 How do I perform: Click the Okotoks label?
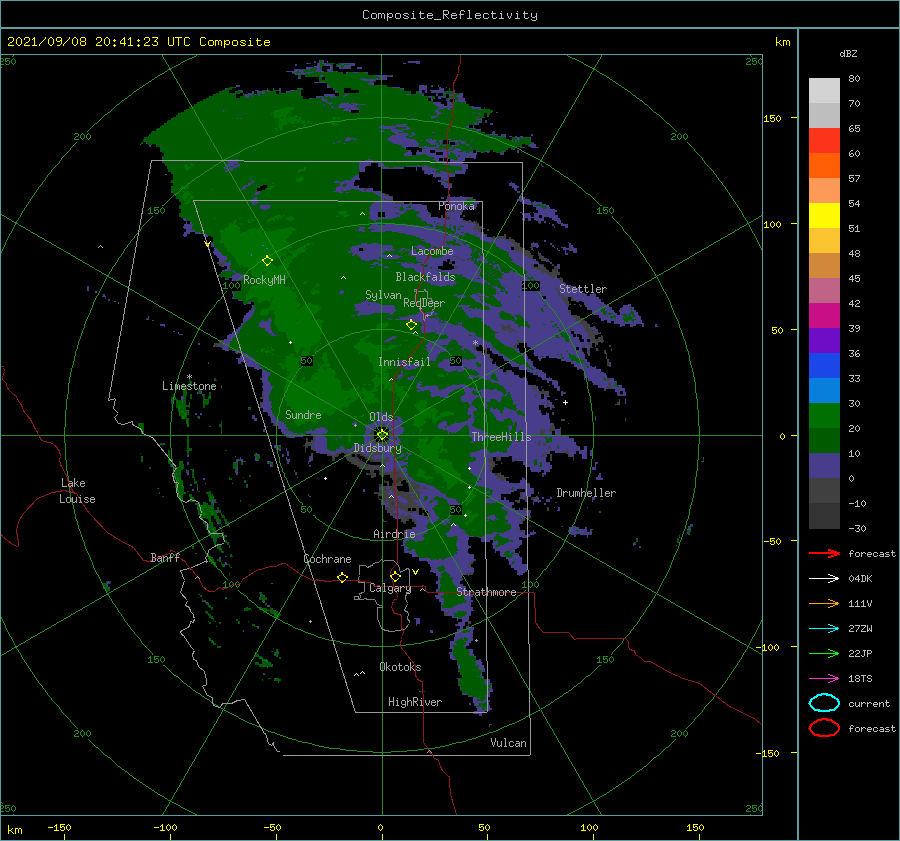pyautogui.click(x=400, y=667)
